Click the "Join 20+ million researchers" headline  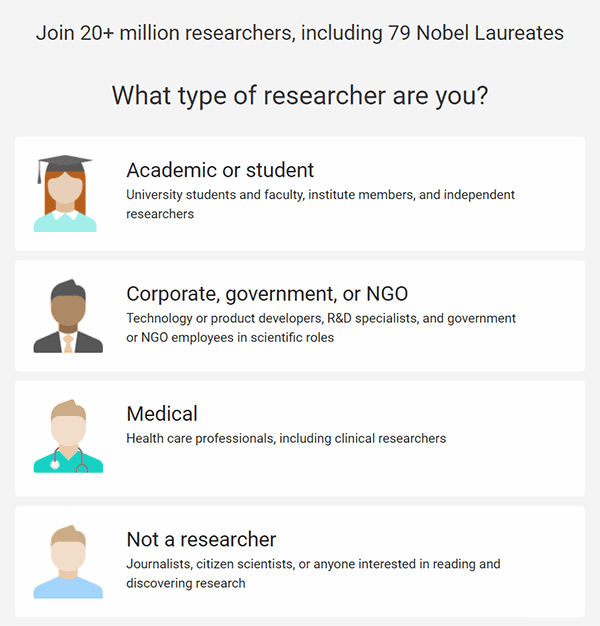300,33
